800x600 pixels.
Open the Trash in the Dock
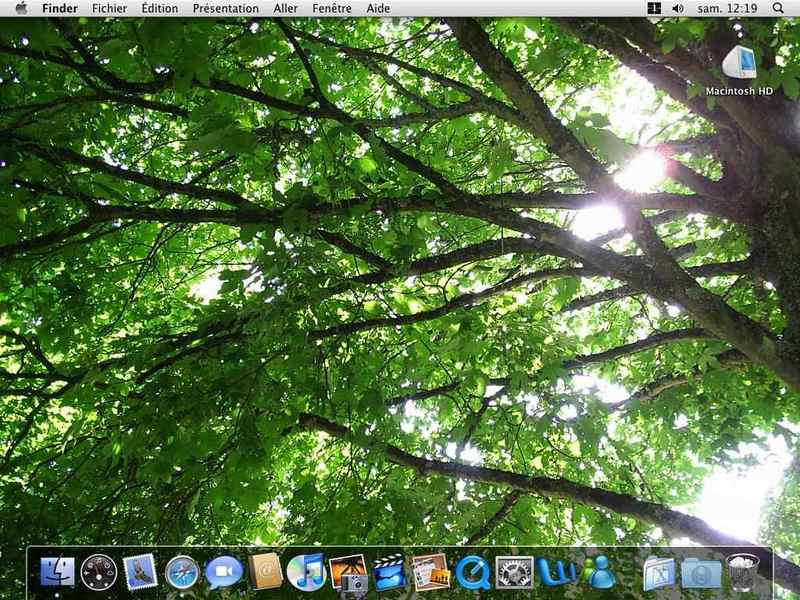(743, 572)
